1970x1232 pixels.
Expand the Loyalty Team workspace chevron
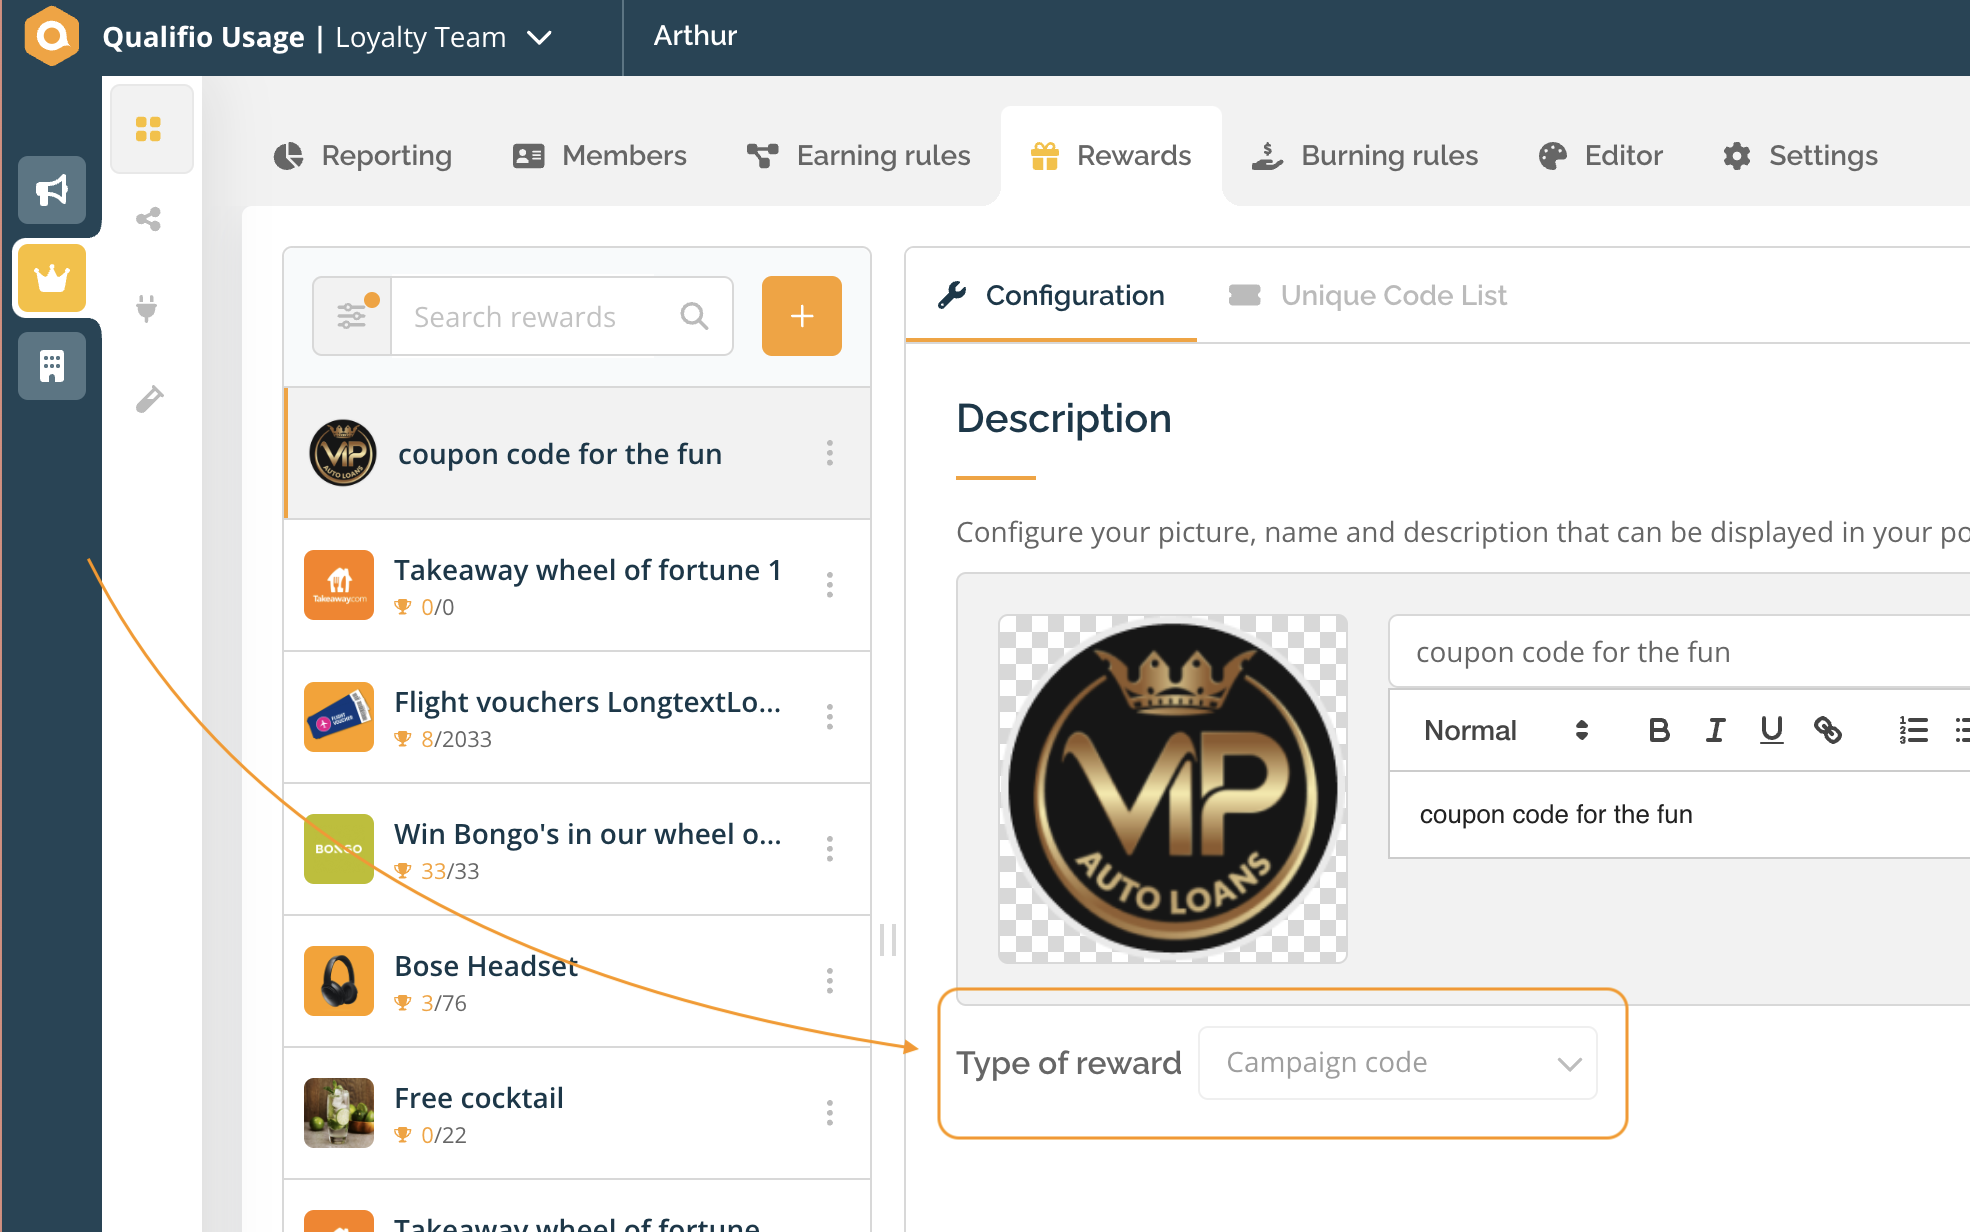point(539,38)
